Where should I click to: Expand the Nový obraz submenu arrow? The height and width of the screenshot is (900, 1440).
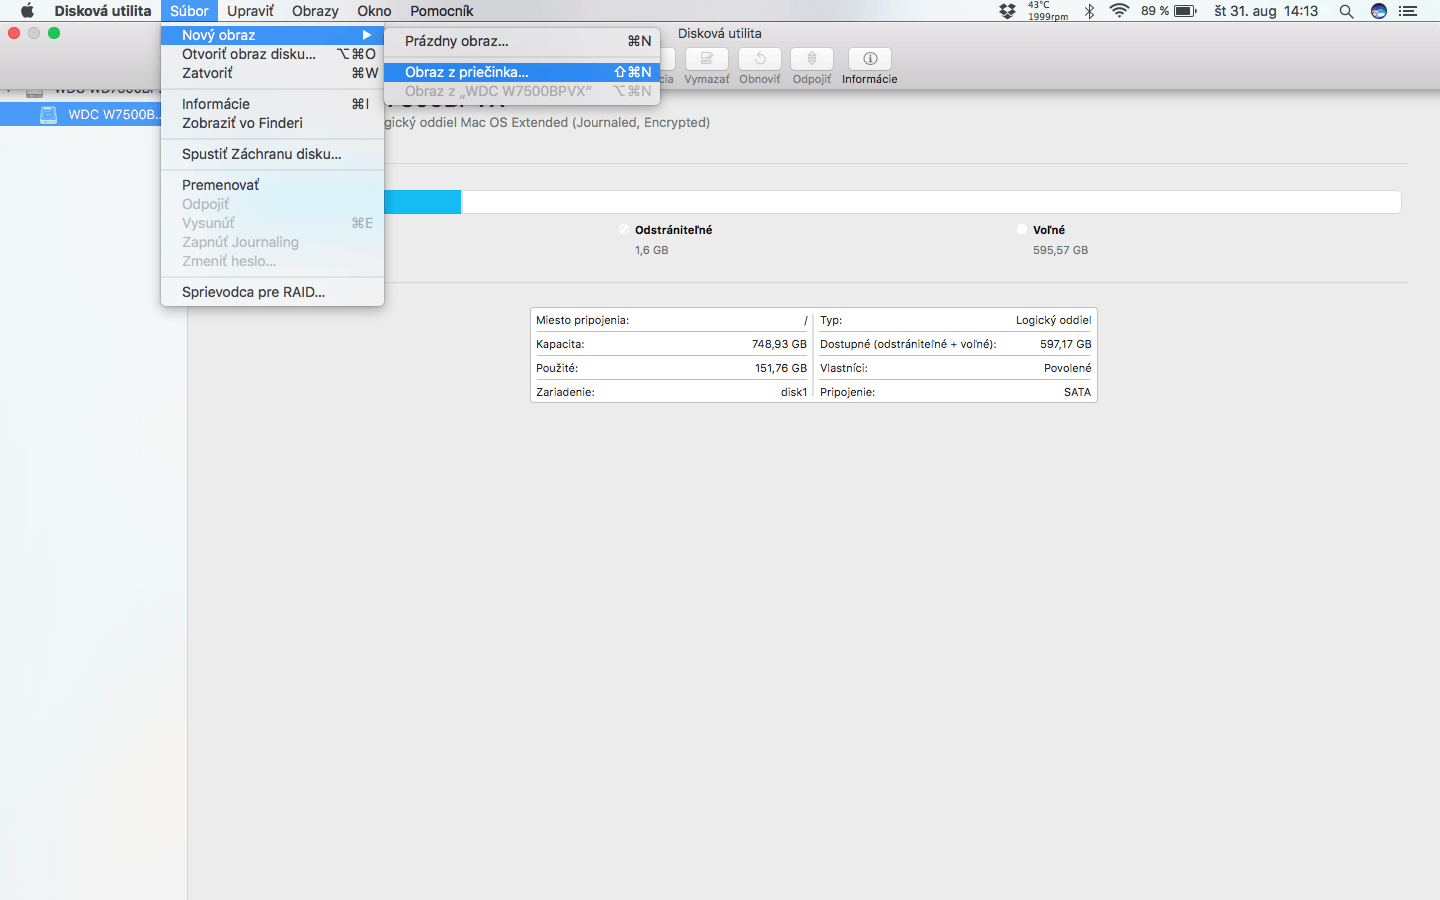pos(367,35)
